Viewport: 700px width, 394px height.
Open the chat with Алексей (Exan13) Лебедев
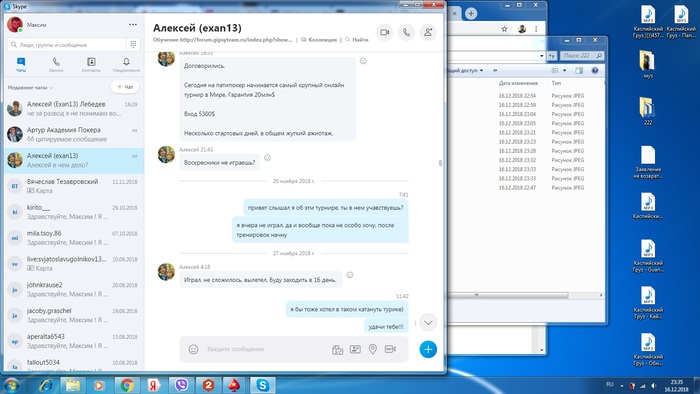pyautogui.click(x=74, y=108)
